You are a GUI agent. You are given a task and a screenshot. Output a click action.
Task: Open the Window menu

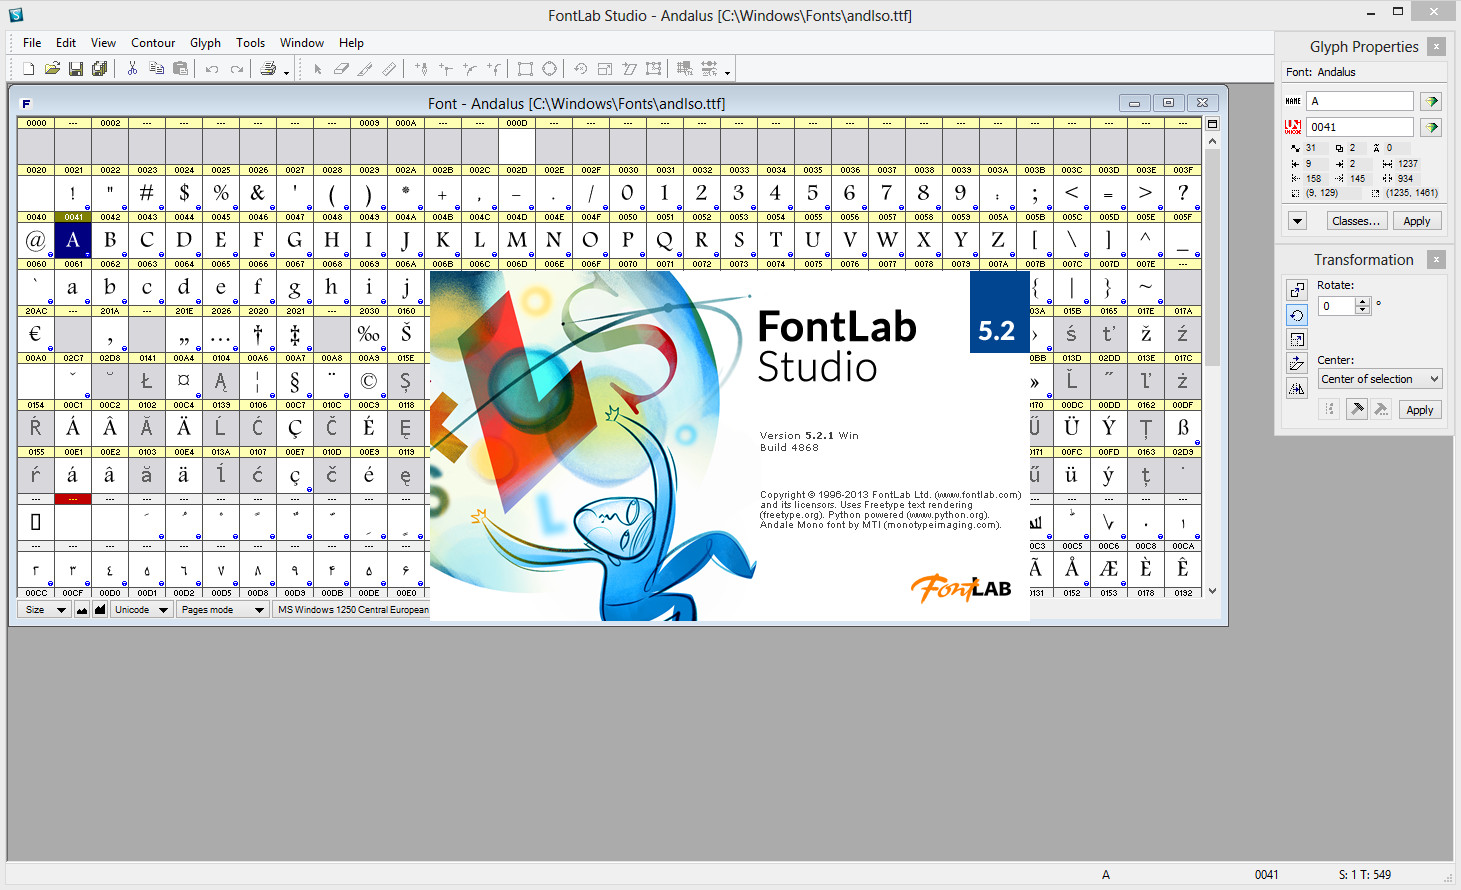point(302,43)
